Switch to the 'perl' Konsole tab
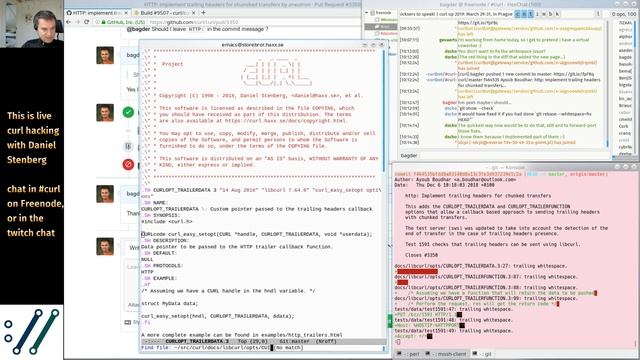Viewport: 640px width, 360px height. pos(408,354)
